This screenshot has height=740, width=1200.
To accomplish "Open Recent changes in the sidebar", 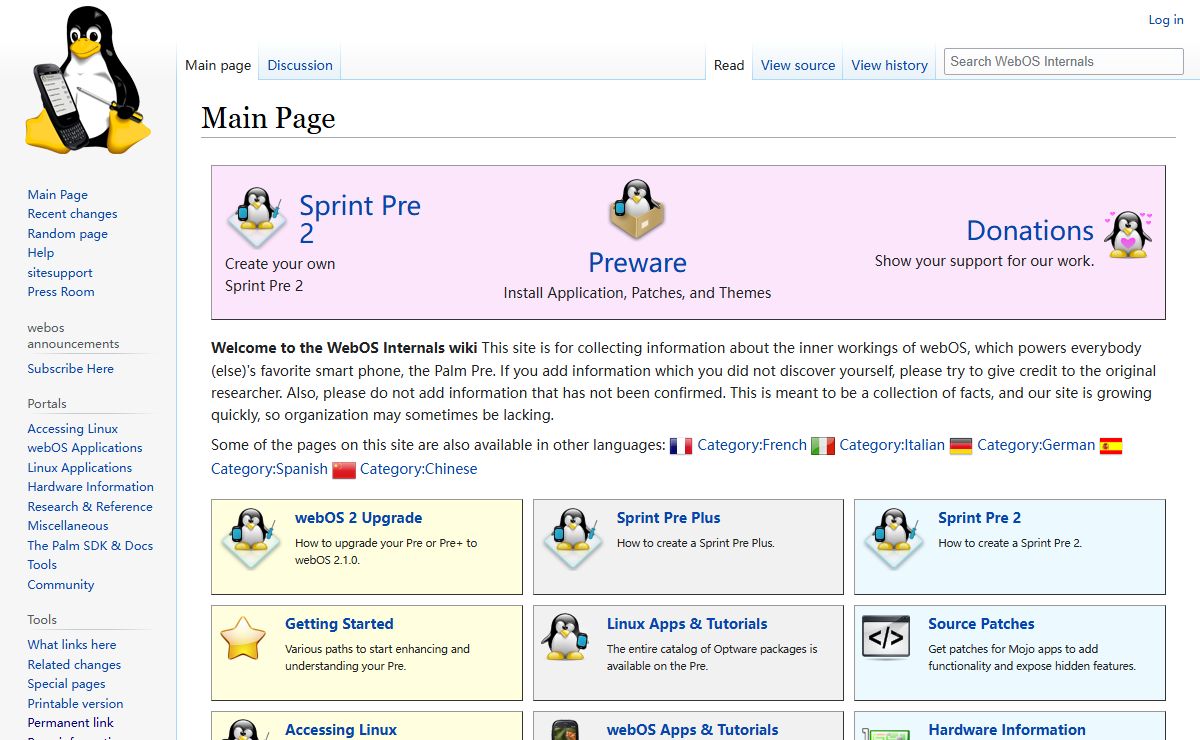I will coord(73,214).
